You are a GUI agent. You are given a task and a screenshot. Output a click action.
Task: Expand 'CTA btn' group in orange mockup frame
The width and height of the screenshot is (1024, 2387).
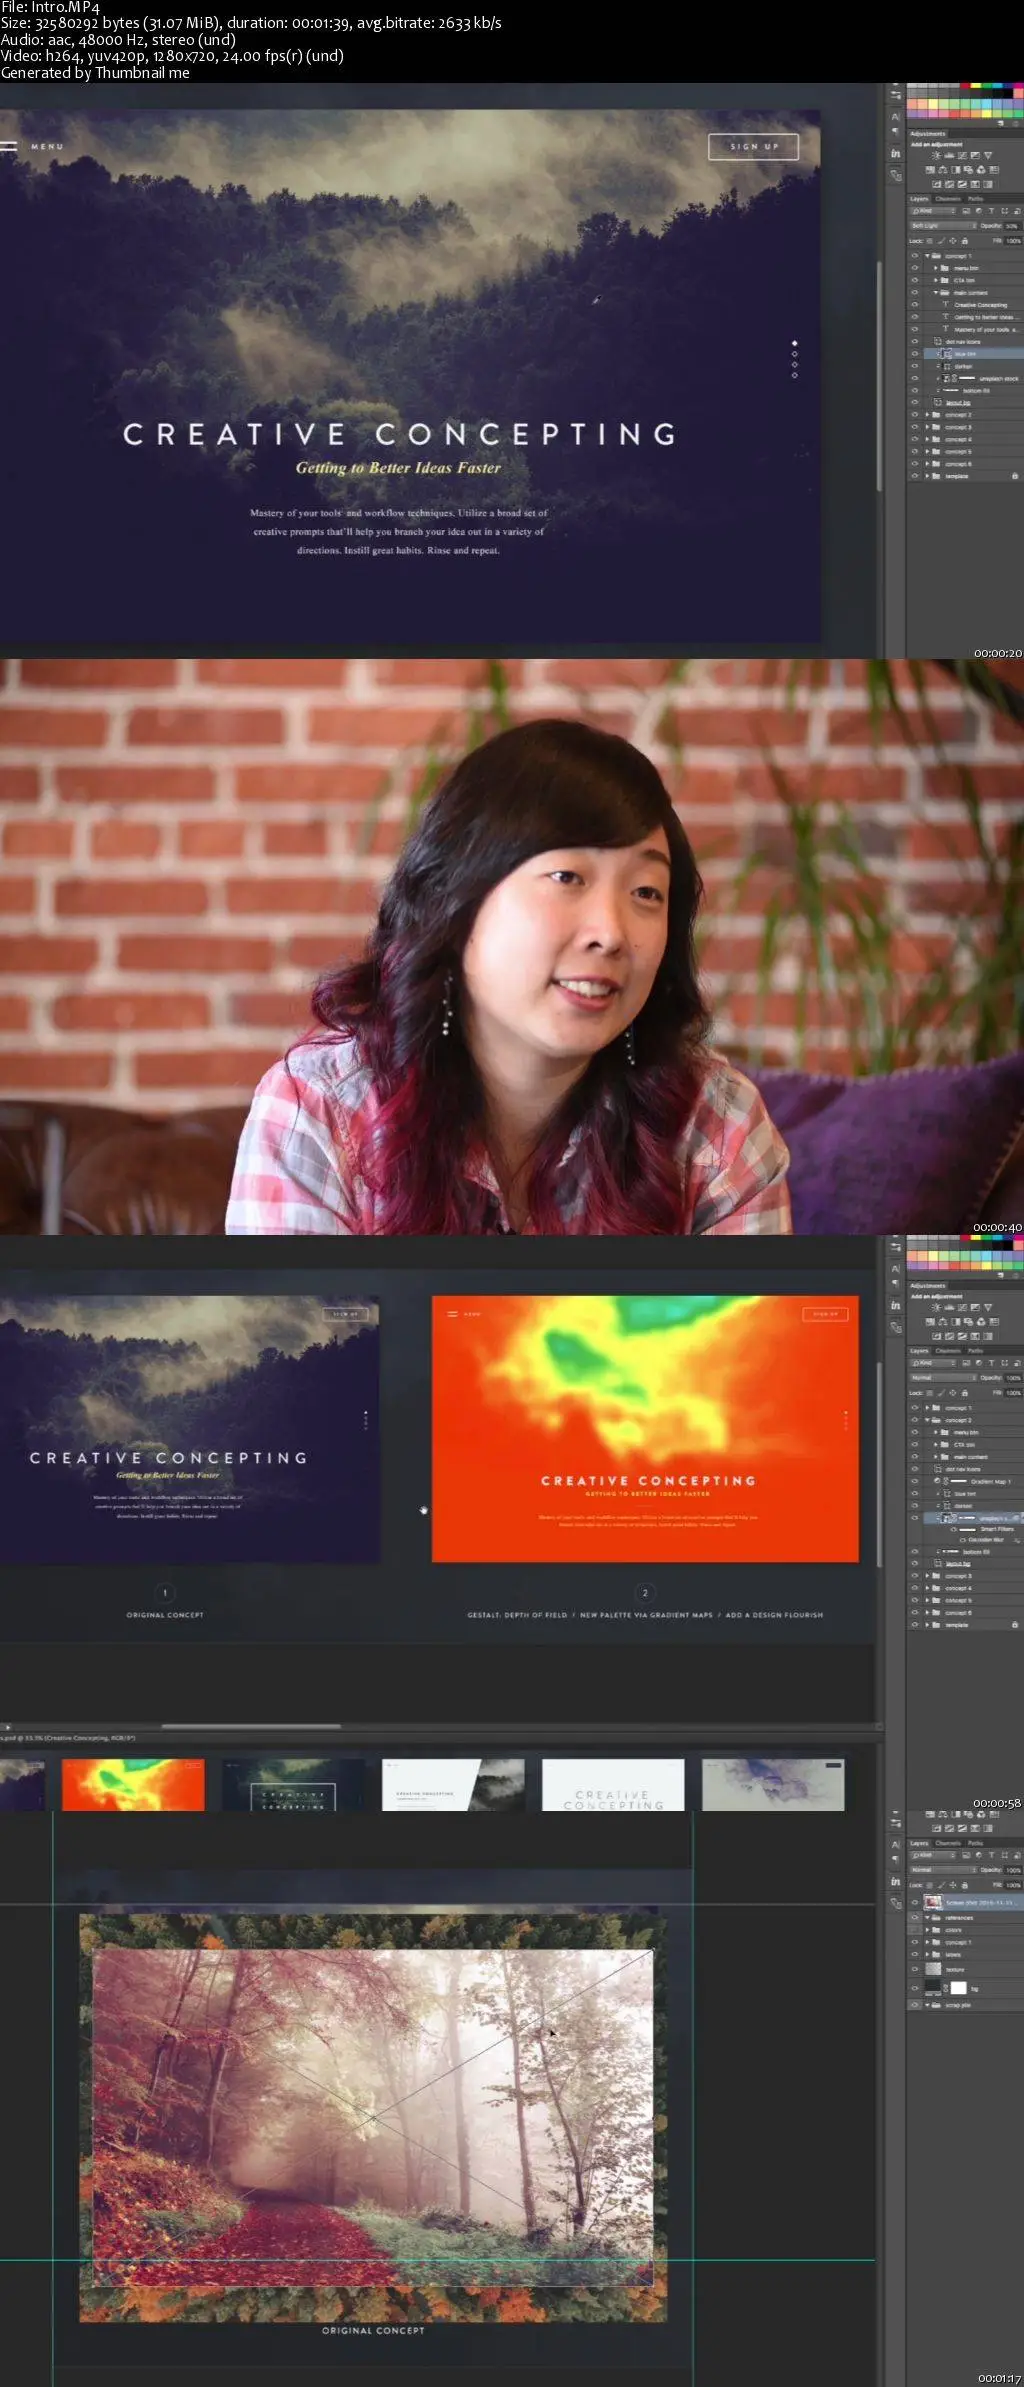935,1444
